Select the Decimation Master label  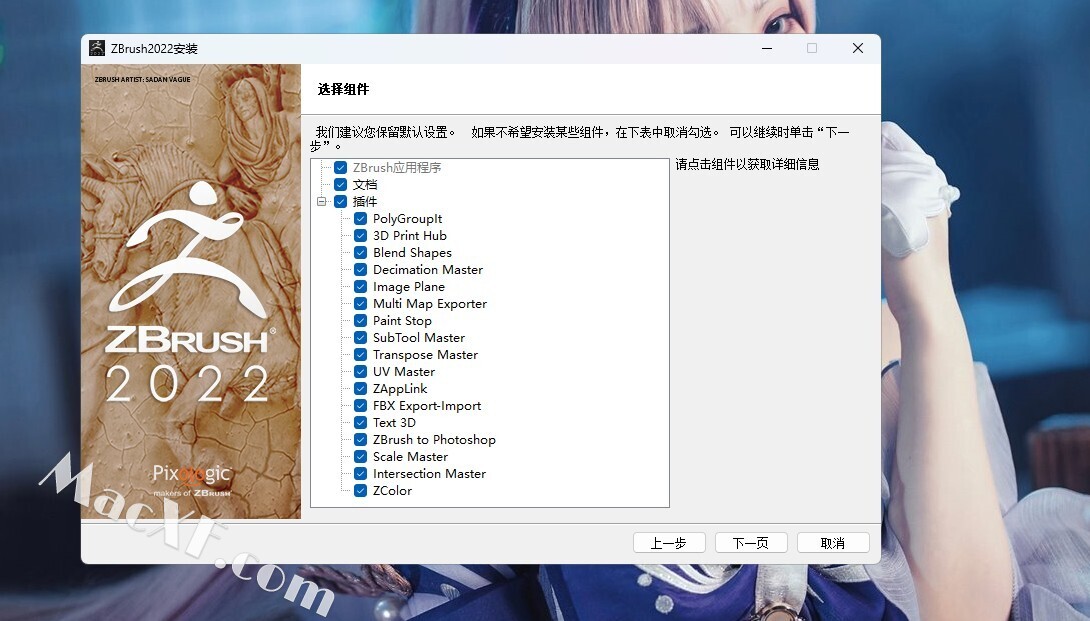(428, 269)
